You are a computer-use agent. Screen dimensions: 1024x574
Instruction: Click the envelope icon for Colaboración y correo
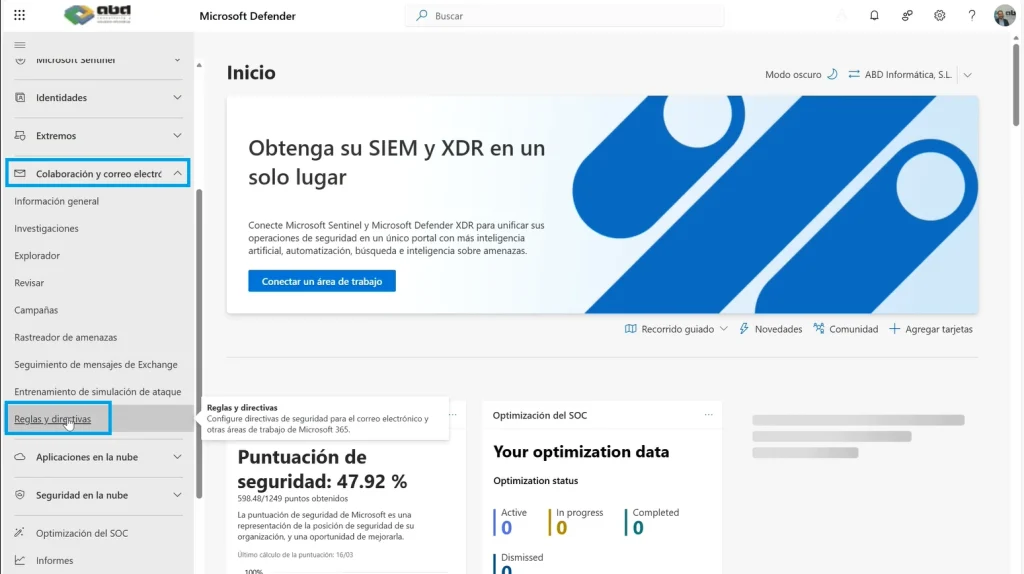pos(20,173)
